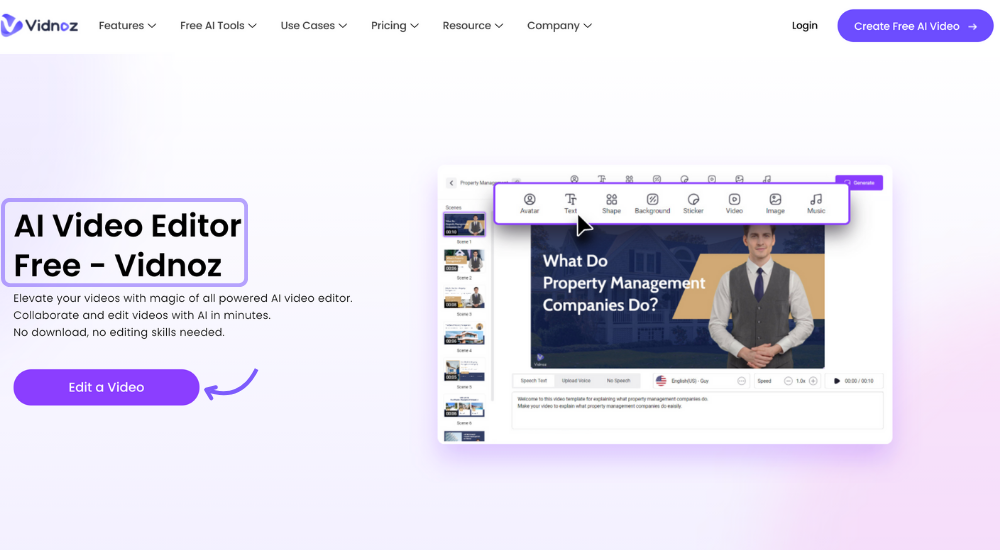Open the Scene 3 thumbnail
The width and height of the screenshot is (1000, 550).
coord(464,297)
